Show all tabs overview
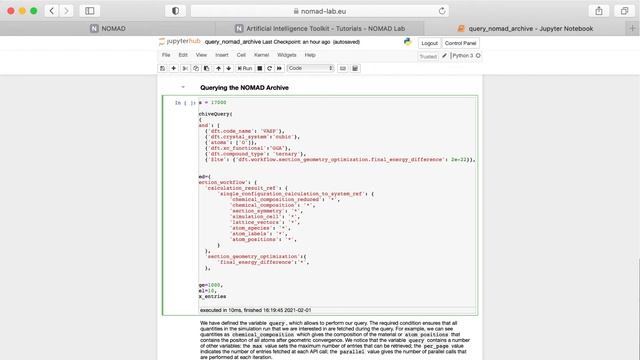640x360 pixels. pyautogui.click(x=624, y=11)
